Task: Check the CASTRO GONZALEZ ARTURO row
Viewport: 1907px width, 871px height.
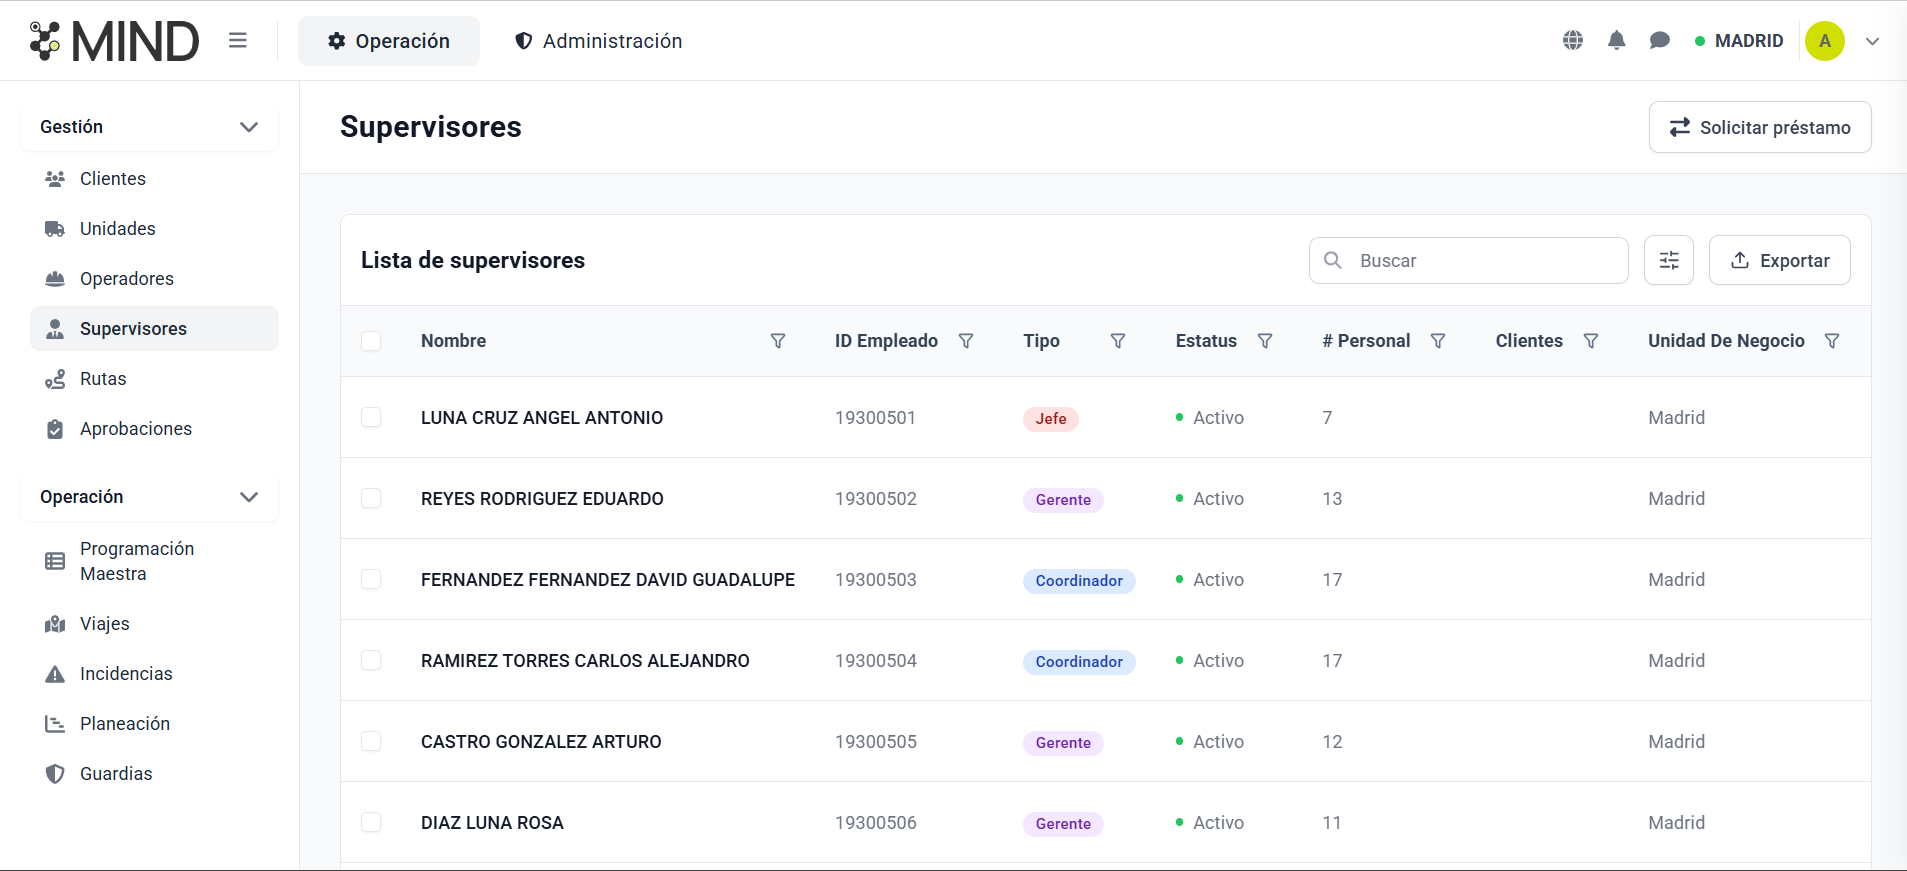Action: [371, 742]
